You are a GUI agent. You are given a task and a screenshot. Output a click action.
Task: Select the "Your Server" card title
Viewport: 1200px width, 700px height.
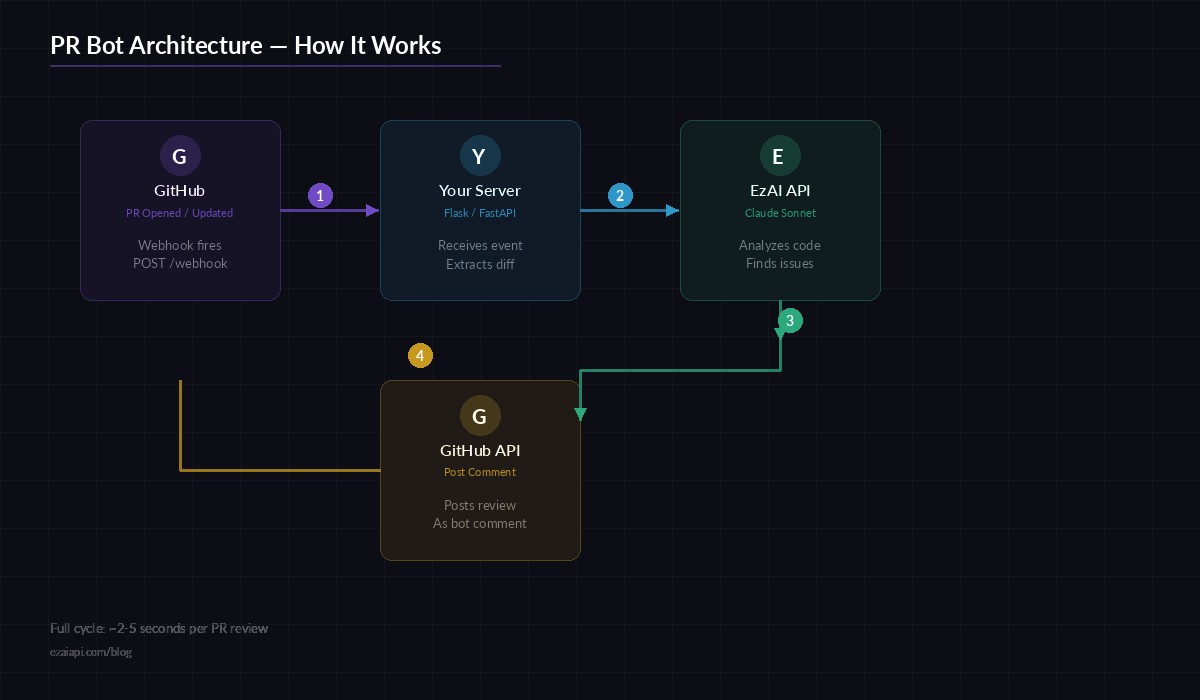pyautogui.click(x=480, y=190)
